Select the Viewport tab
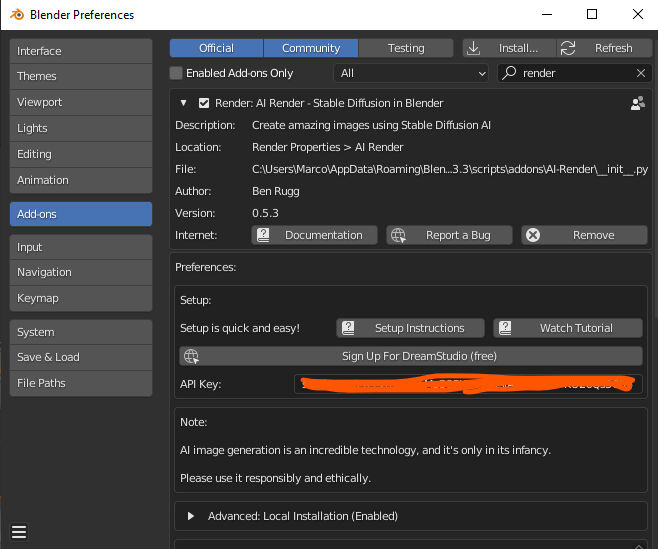Screen dimensions: 658x549 click(x=81, y=102)
